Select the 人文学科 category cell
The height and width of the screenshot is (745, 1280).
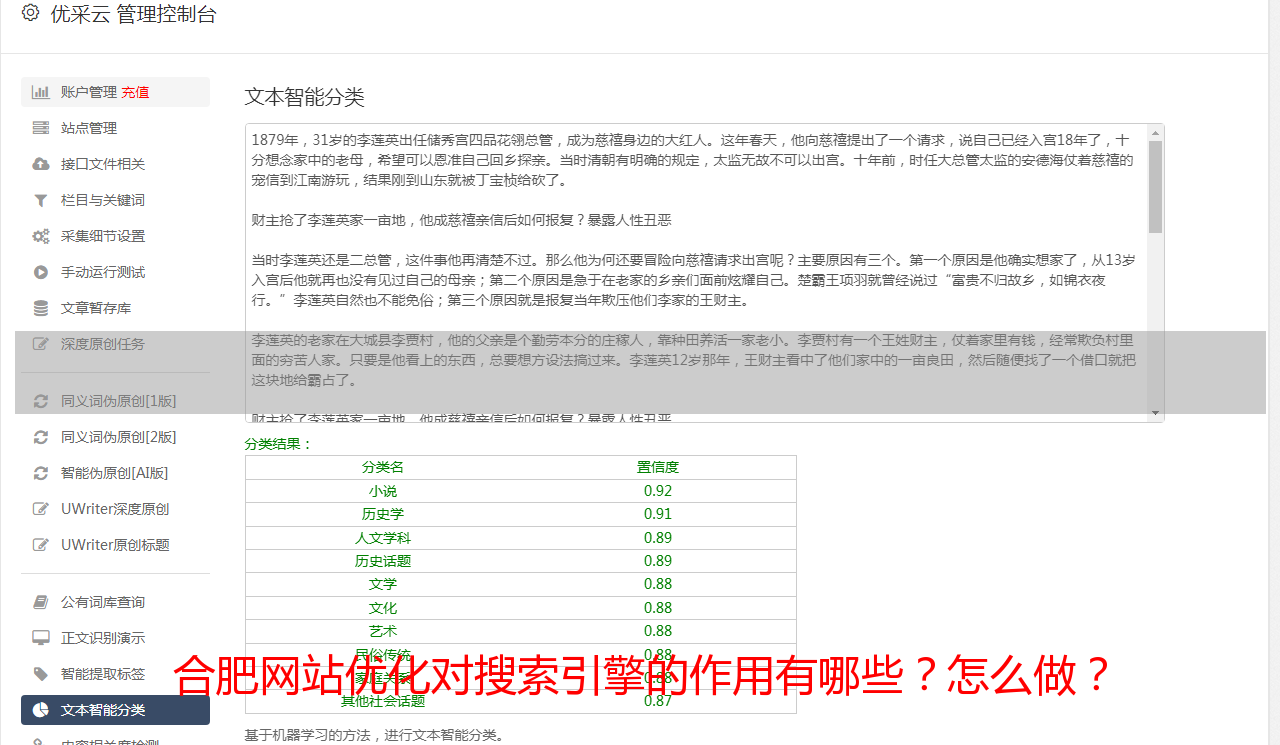click(x=383, y=538)
